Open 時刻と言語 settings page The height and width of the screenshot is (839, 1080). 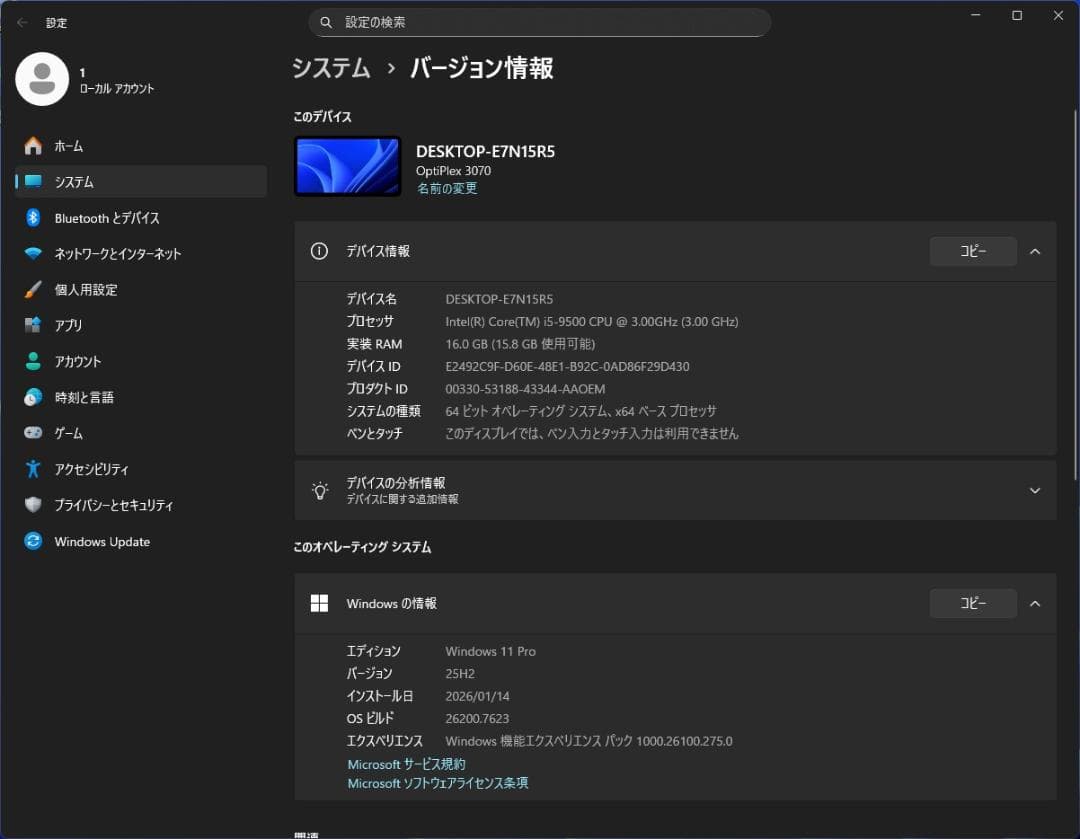click(84, 398)
